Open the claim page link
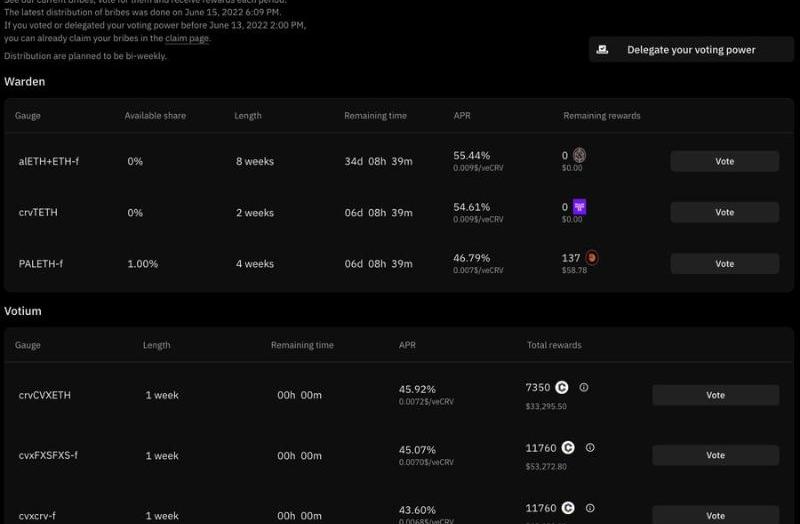The image size is (800, 524). 185,37
